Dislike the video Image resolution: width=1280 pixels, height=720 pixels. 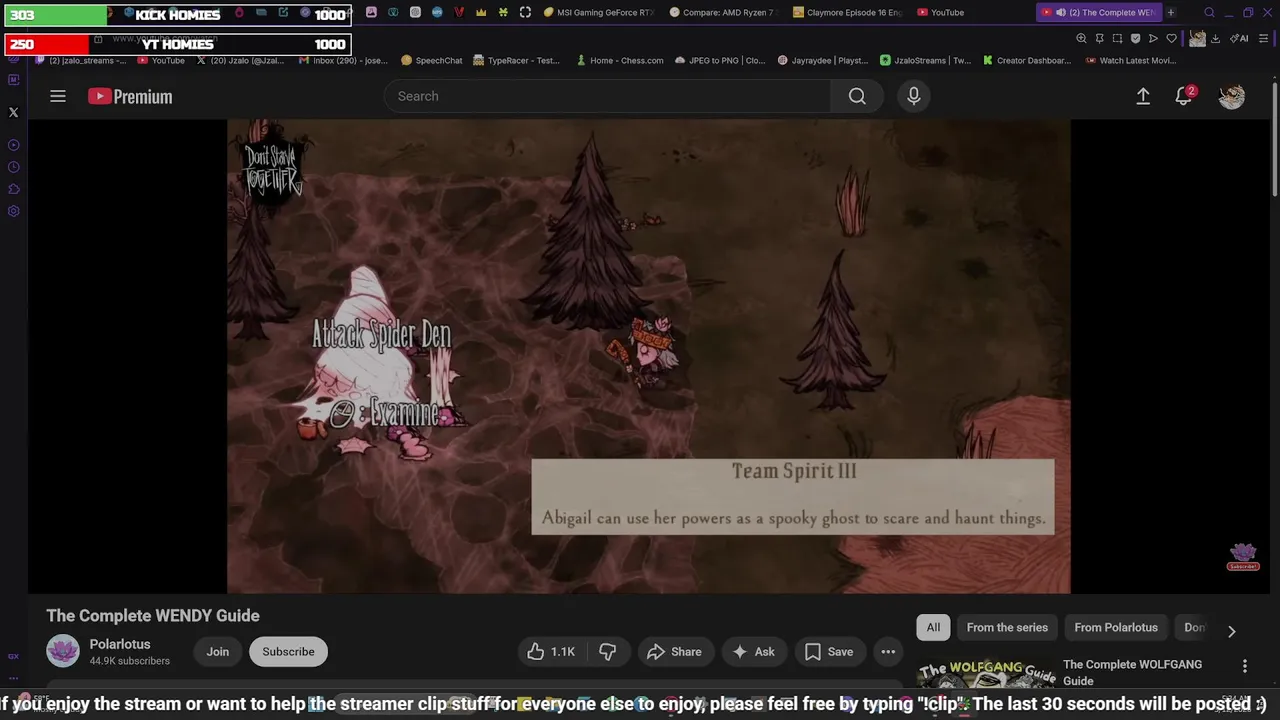[x=608, y=652]
